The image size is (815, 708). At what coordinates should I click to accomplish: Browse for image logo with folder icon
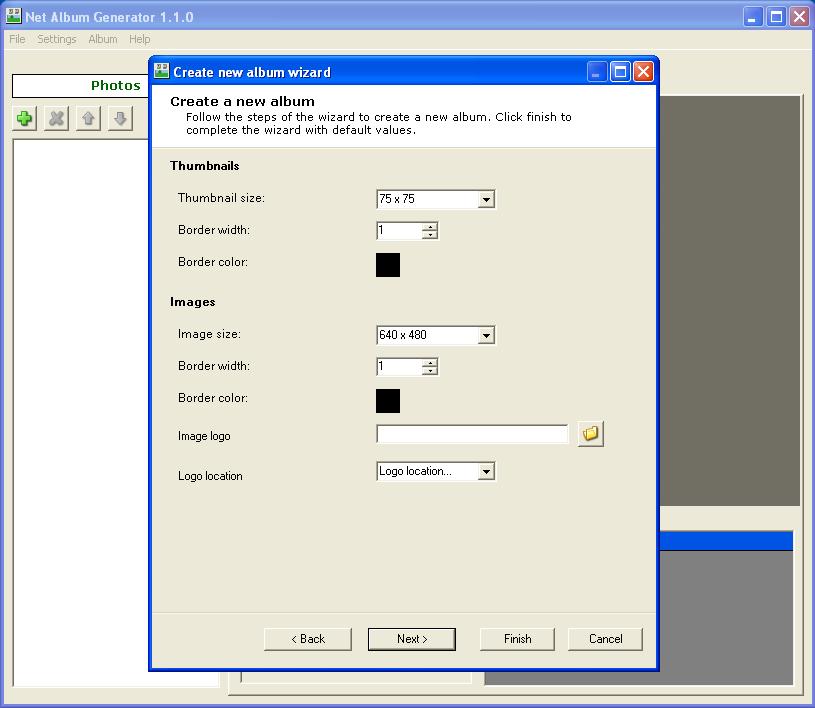(x=590, y=434)
